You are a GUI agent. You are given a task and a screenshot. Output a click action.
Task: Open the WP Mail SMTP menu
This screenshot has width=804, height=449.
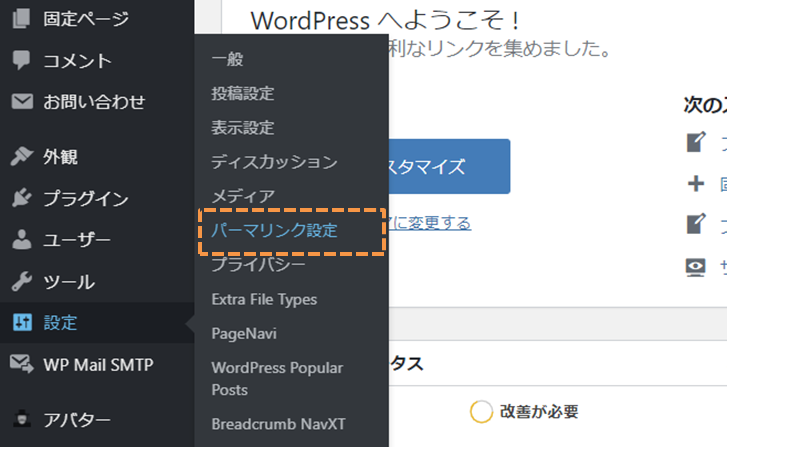tap(97, 364)
